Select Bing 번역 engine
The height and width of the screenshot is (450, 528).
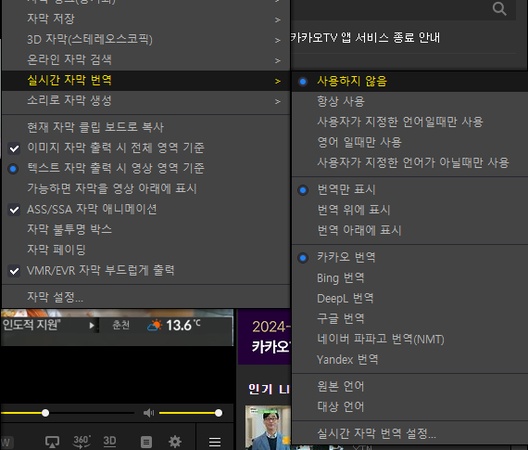[x=410, y=278]
